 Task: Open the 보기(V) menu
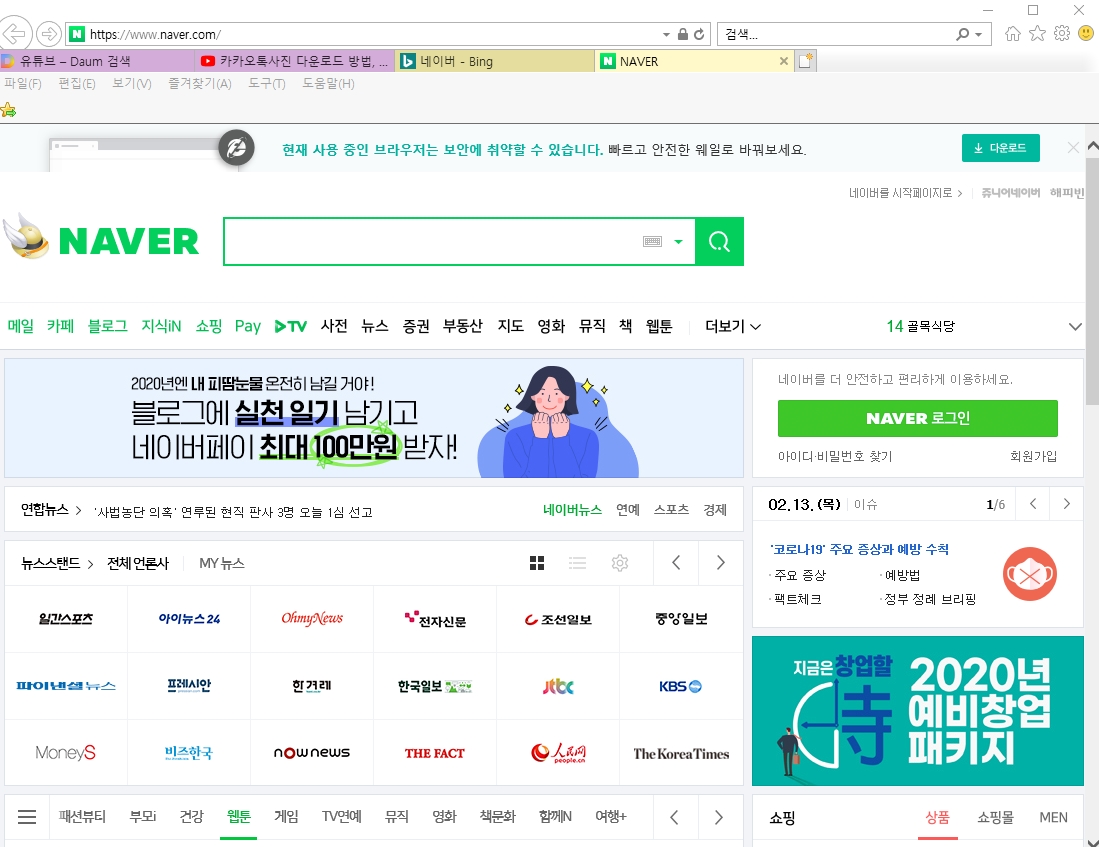pos(132,83)
